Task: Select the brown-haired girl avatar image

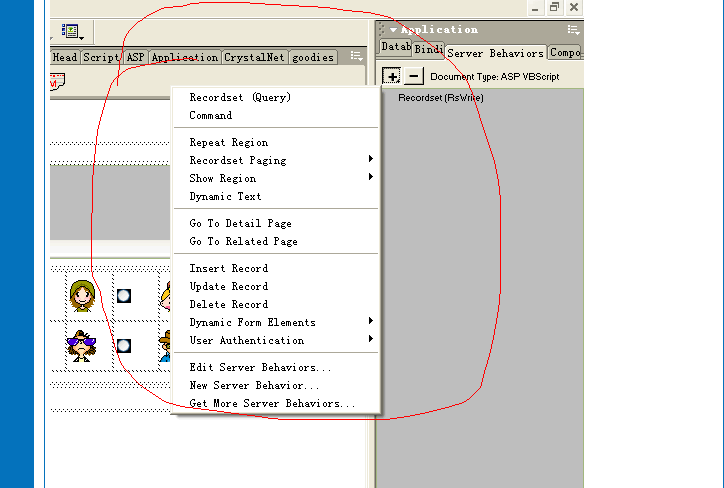Action: [81, 295]
